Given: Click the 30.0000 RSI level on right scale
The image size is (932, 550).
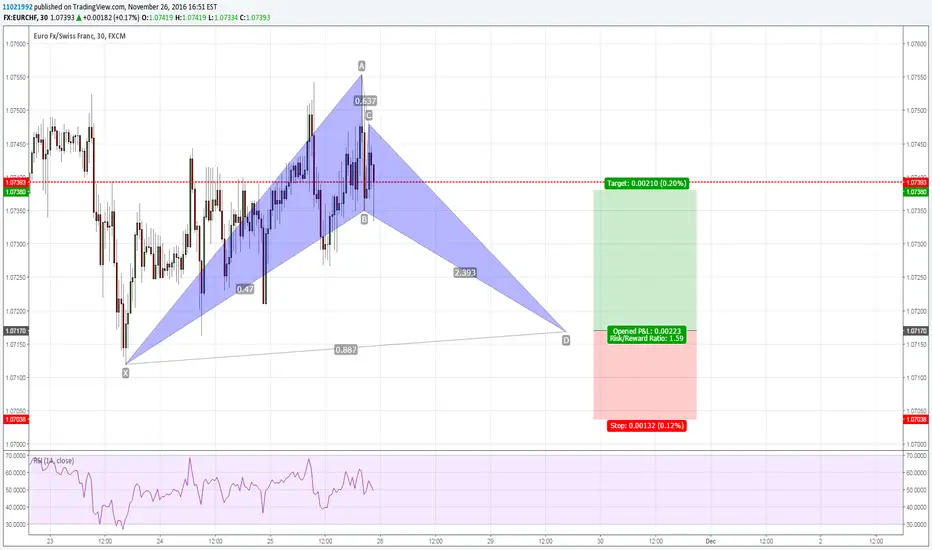Looking at the screenshot, I should tap(917, 524).
